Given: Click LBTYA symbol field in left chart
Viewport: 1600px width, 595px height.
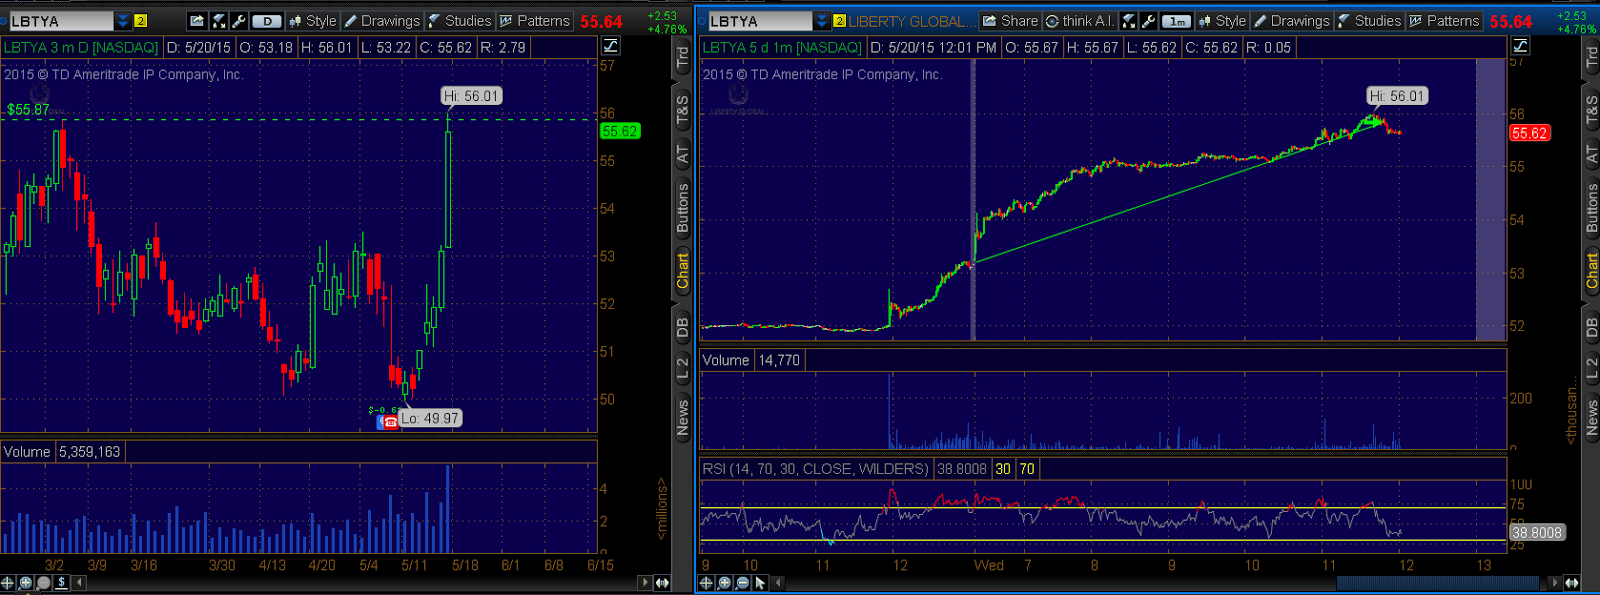Looking at the screenshot, I should [x=60, y=21].
